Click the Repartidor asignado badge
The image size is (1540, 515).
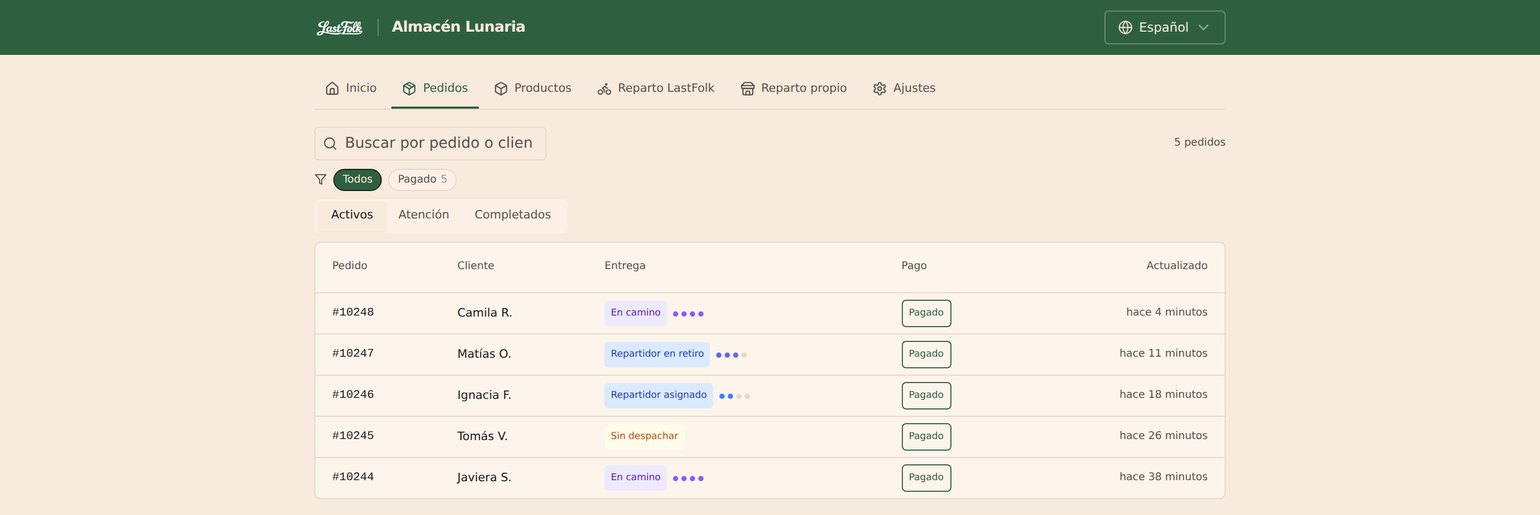658,395
